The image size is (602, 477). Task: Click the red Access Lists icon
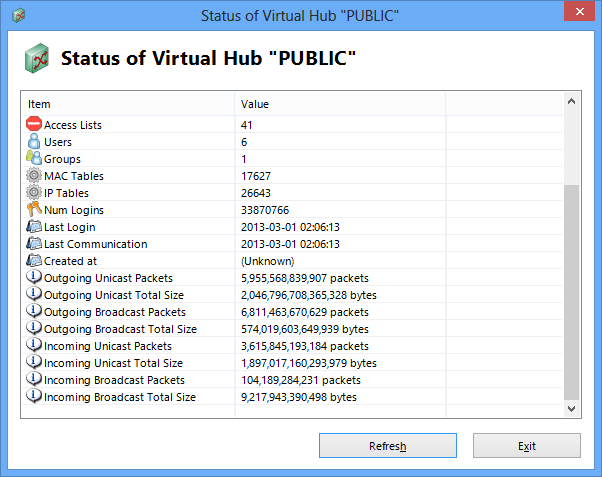pos(34,124)
